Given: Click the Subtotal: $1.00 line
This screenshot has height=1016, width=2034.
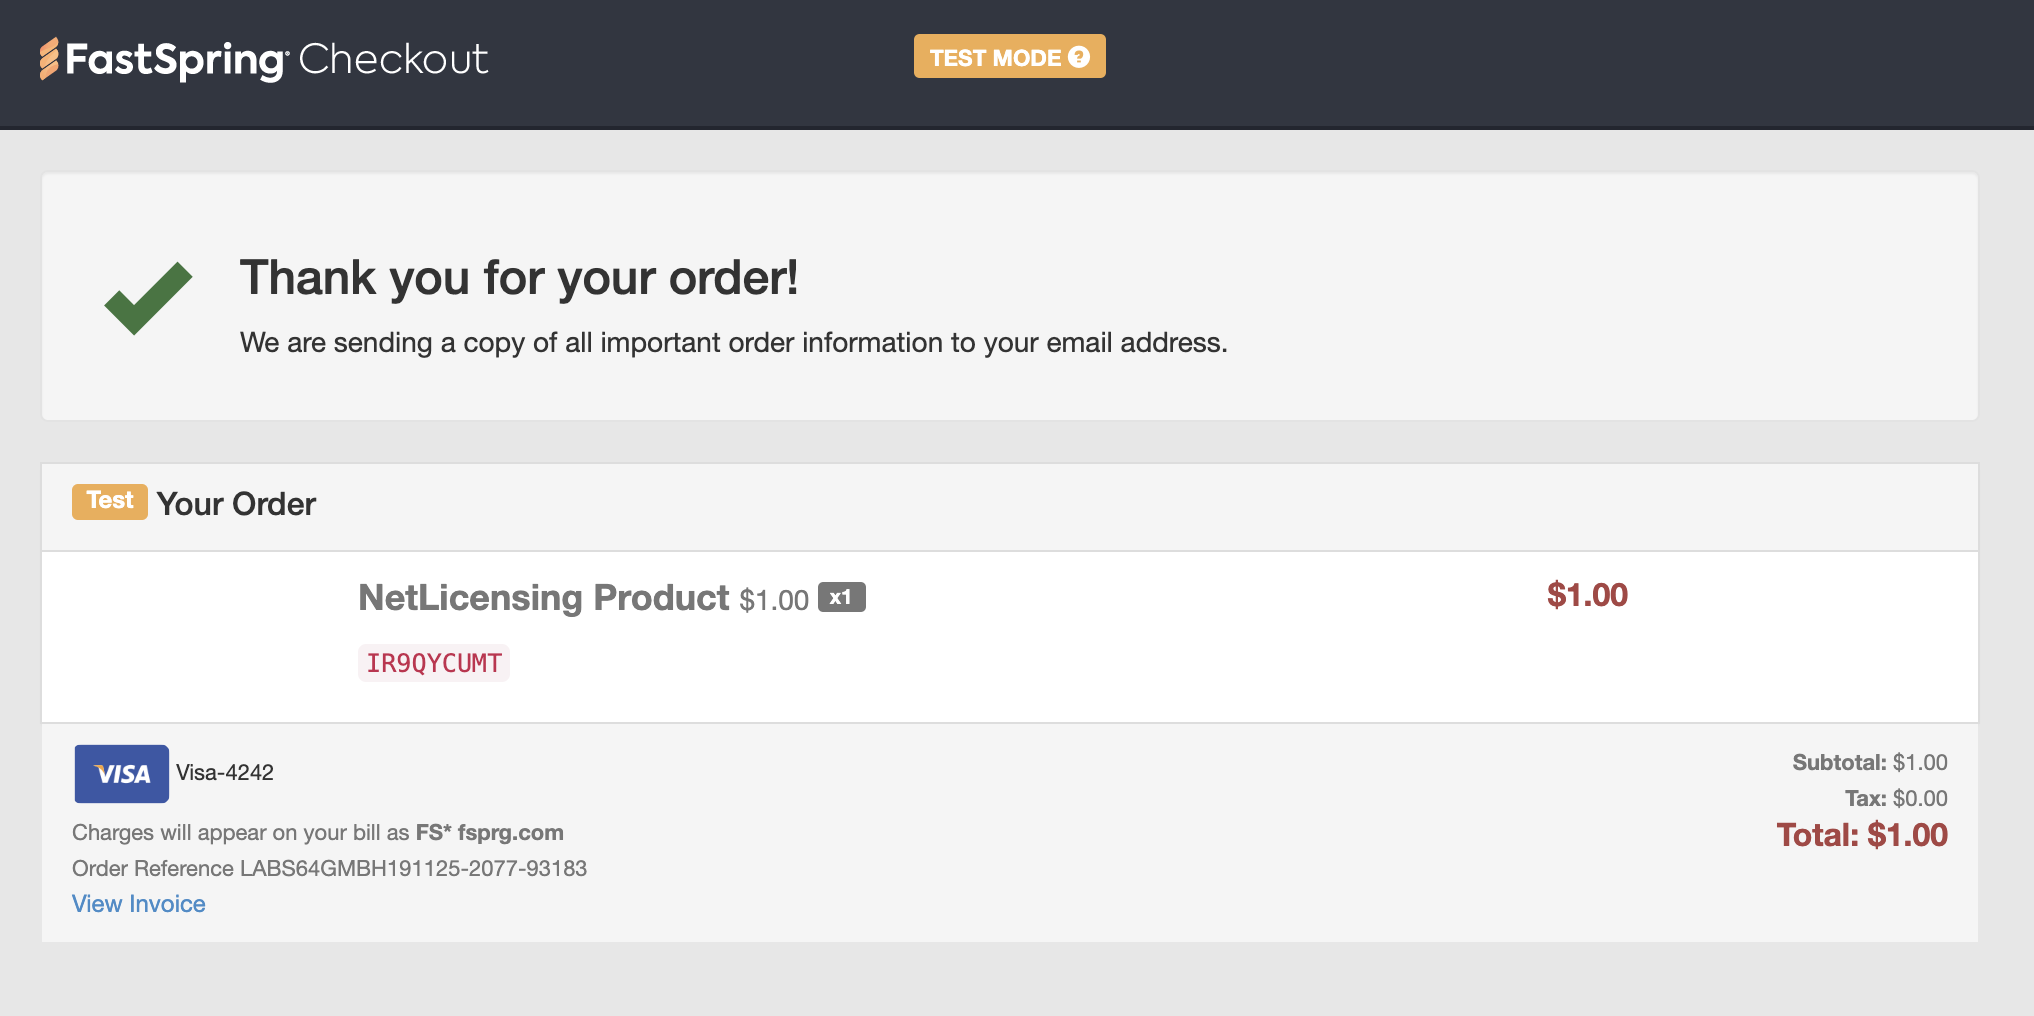Looking at the screenshot, I should pyautogui.click(x=1870, y=763).
